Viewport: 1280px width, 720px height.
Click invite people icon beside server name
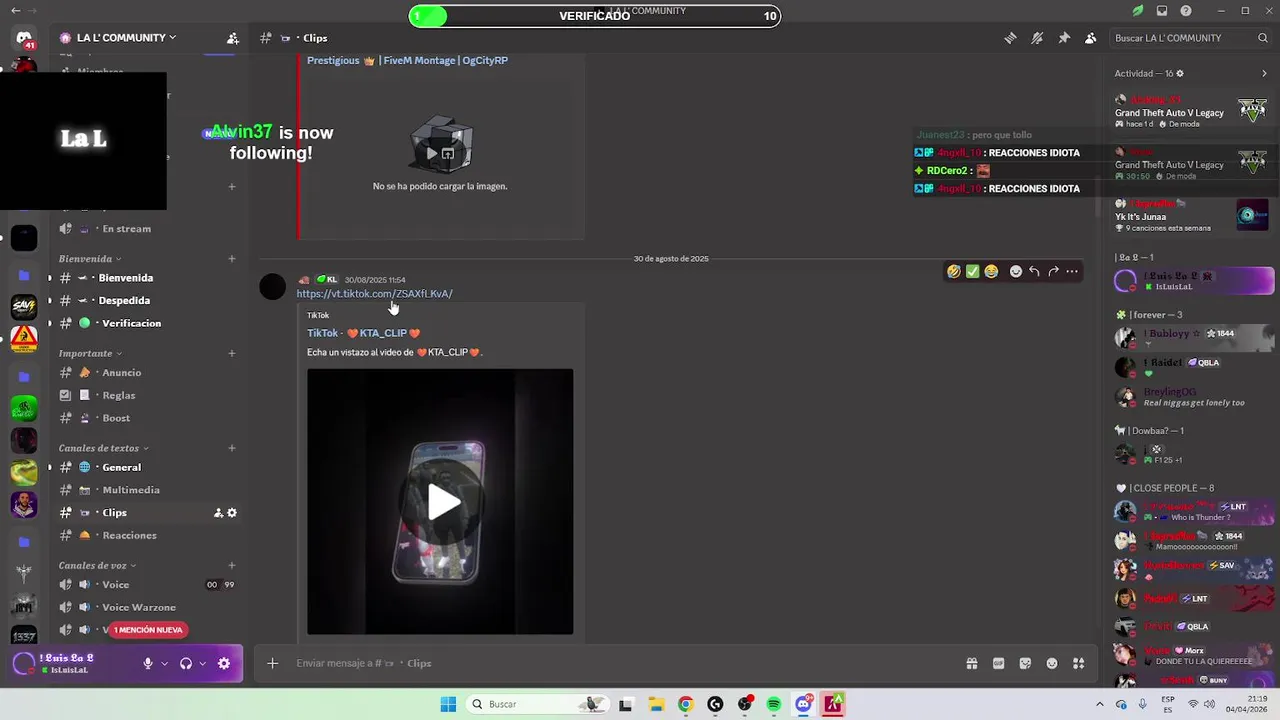coord(232,38)
